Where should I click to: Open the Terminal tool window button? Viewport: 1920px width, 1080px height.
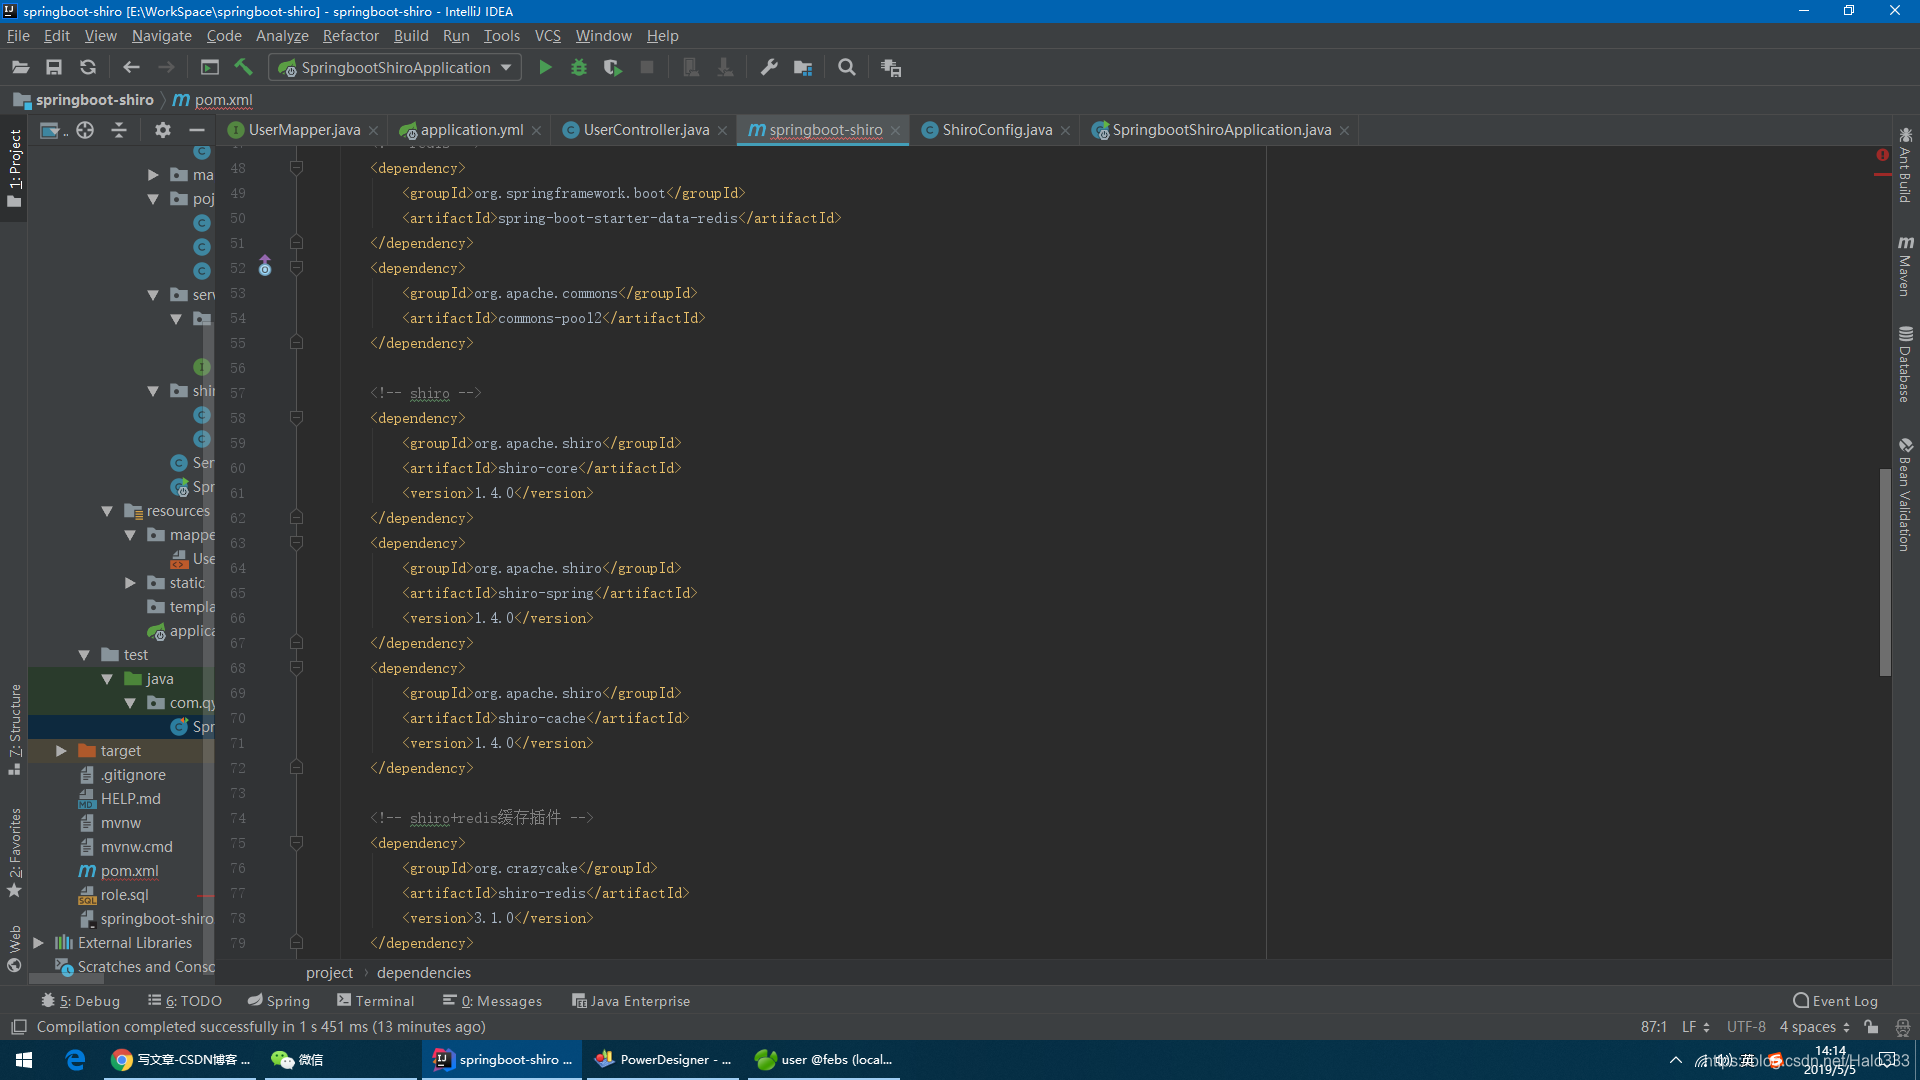click(376, 1001)
